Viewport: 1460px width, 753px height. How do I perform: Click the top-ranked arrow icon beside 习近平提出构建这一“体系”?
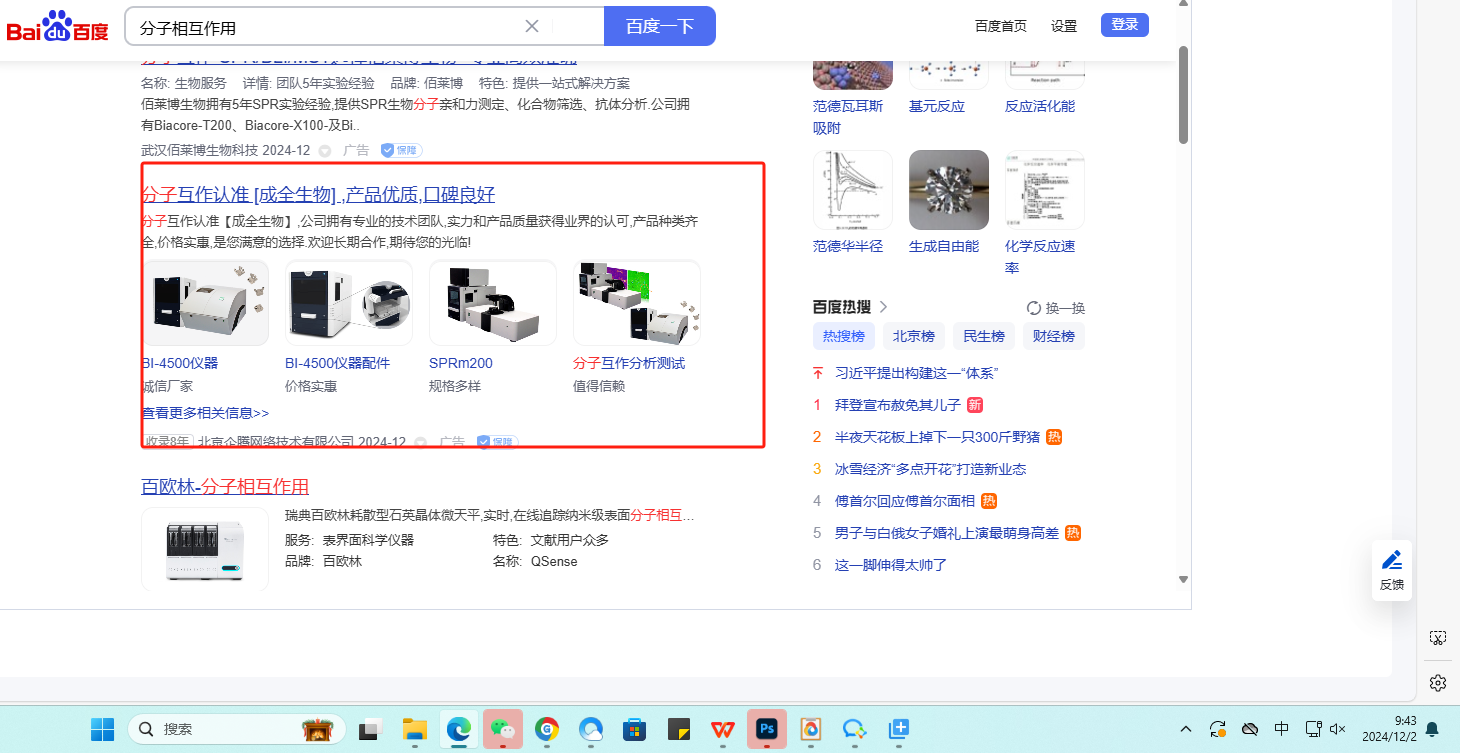coord(817,373)
